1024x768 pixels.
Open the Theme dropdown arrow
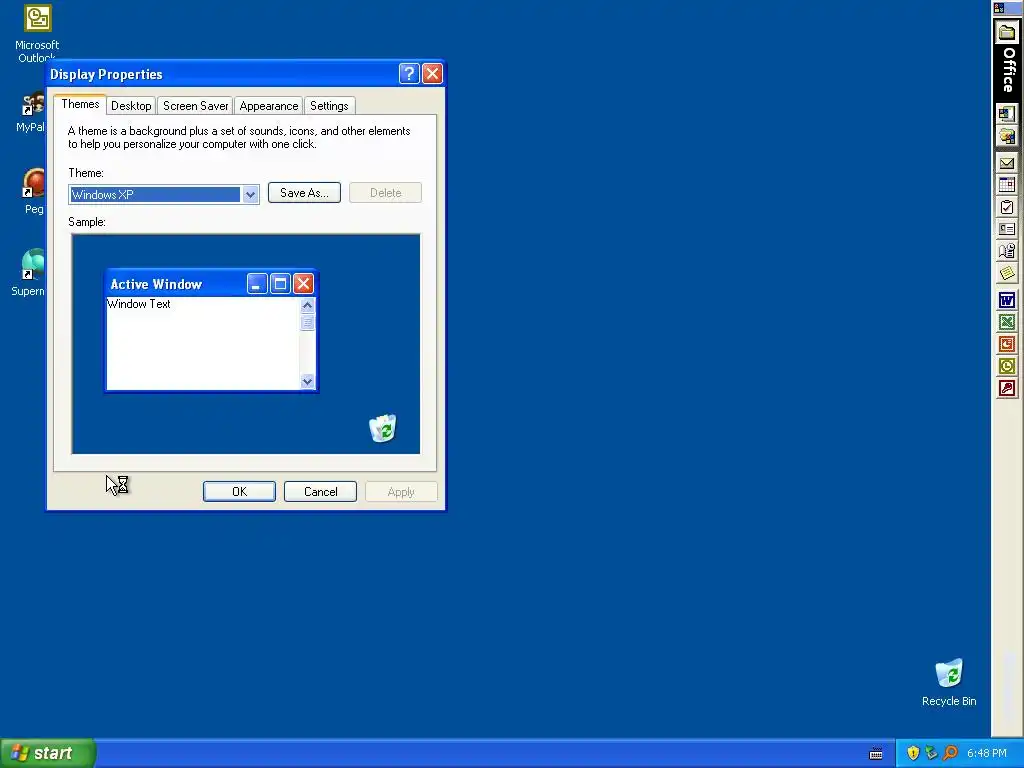click(250, 195)
